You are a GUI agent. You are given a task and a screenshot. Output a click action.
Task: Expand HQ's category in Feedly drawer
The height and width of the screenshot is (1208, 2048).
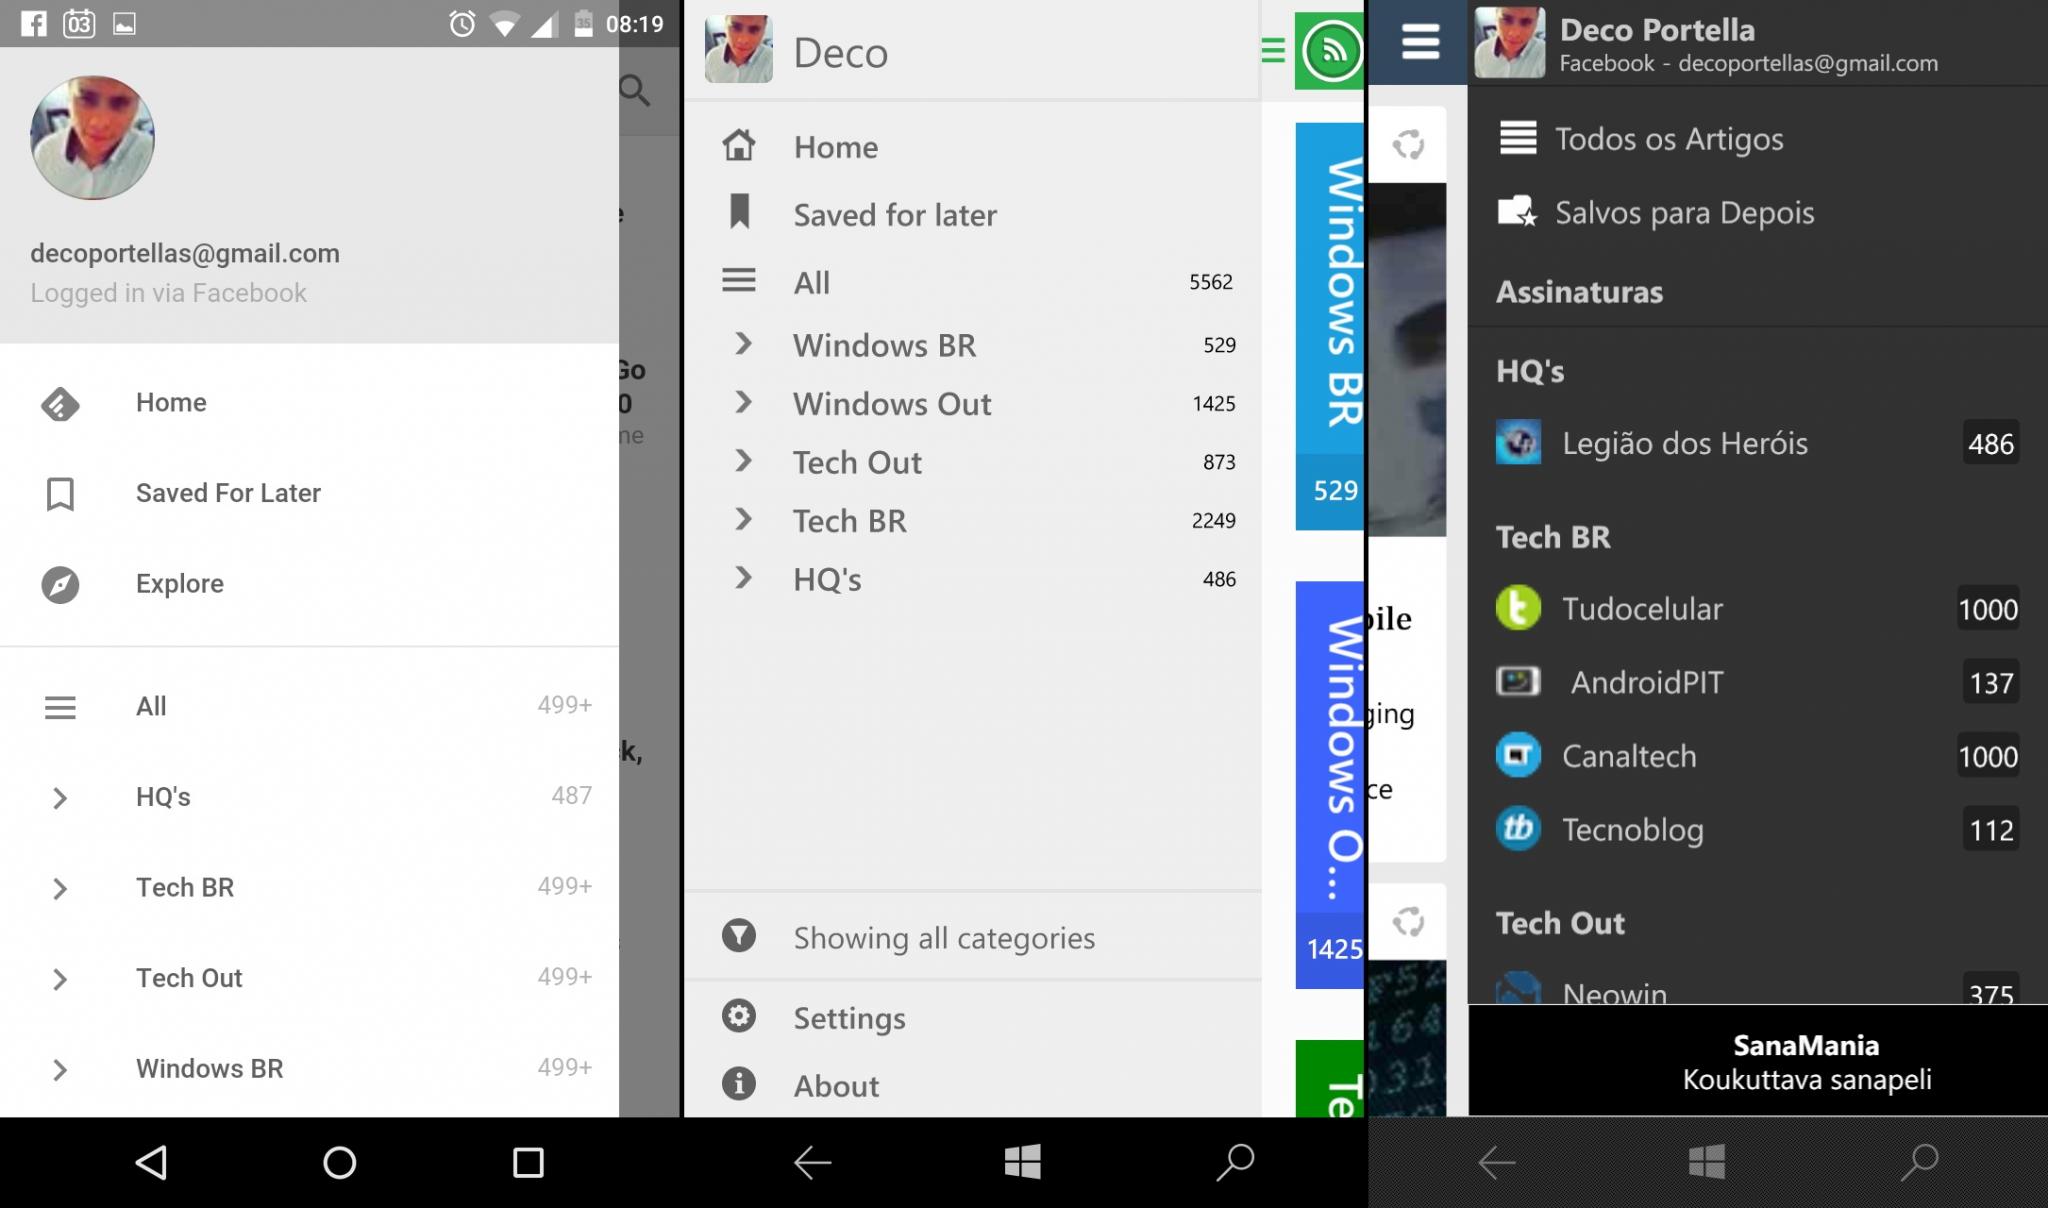pyautogui.click(x=60, y=798)
